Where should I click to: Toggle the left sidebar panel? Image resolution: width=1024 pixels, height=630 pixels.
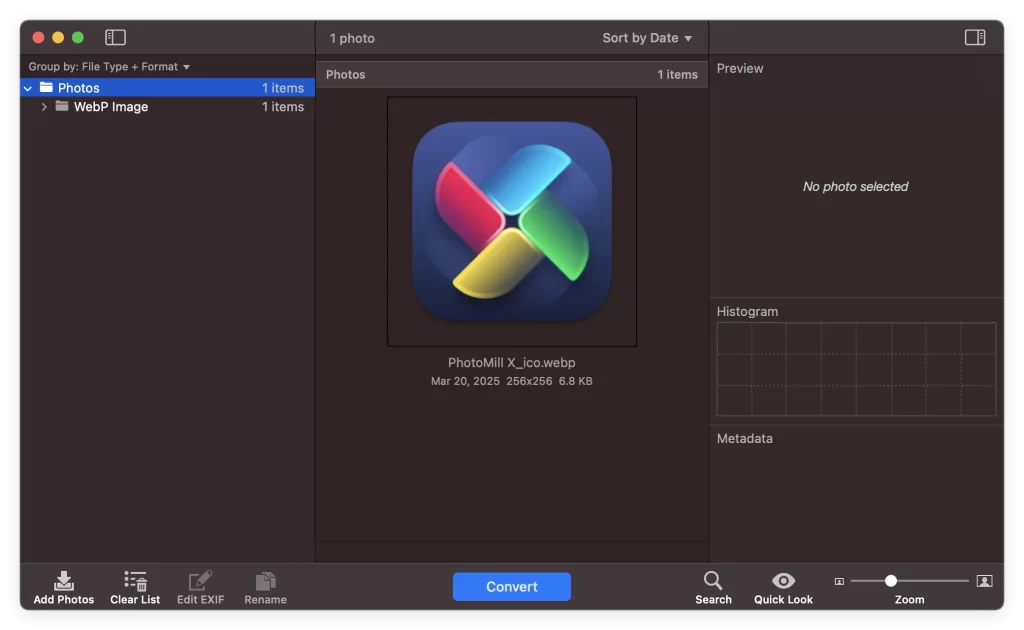tap(116, 38)
